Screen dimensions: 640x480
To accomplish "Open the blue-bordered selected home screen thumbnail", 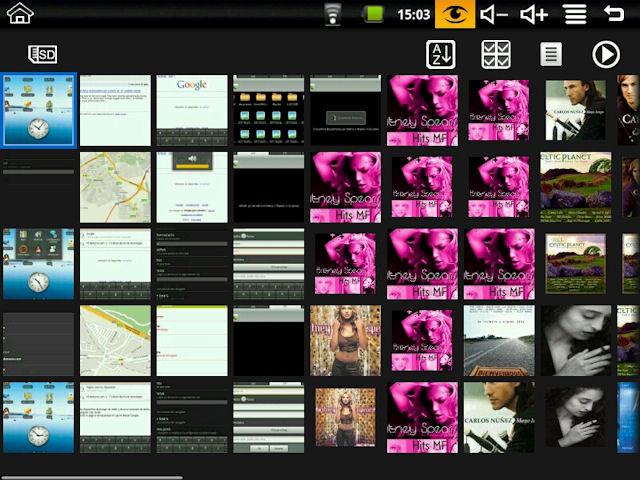I will click(x=38, y=110).
